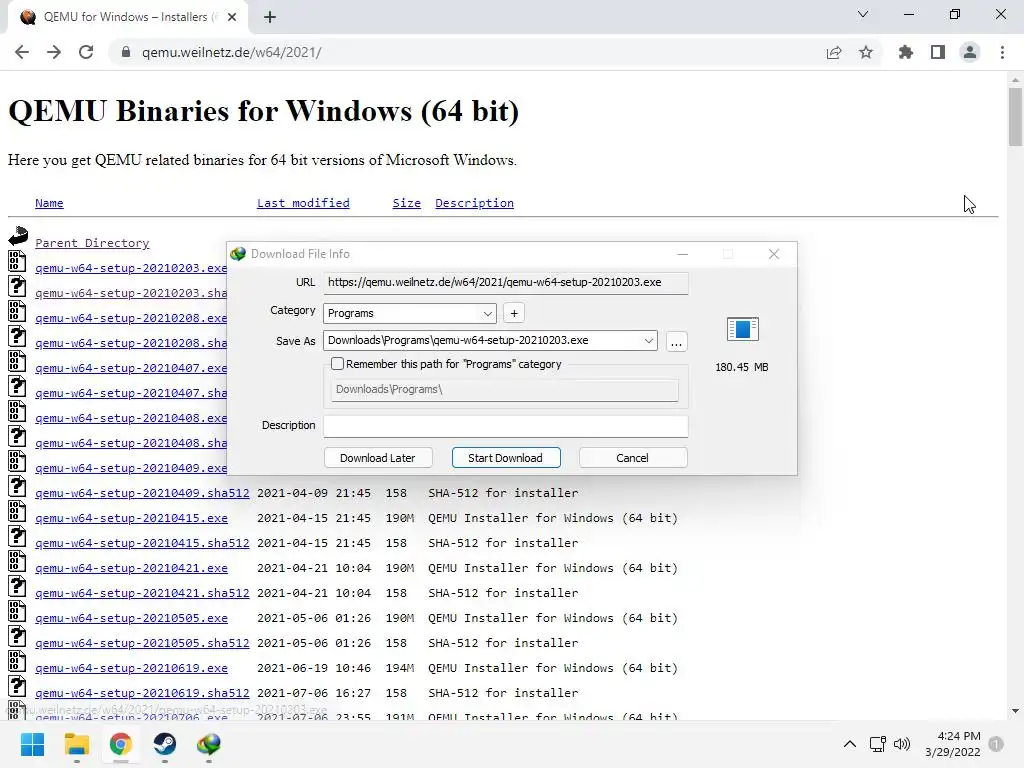The image size is (1024, 768).
Task: Click the browser forward arrow
Action: coord(54,52)
